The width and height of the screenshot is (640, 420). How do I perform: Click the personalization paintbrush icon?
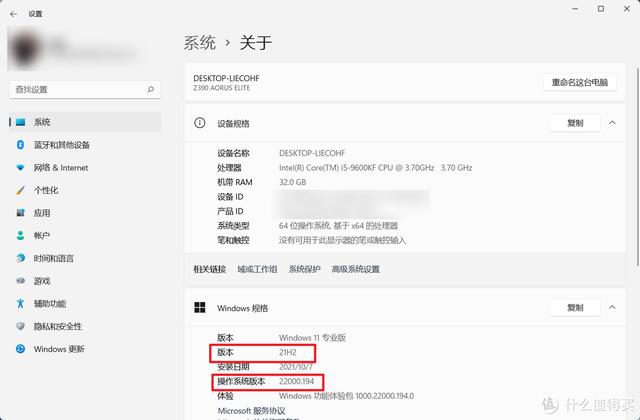(x=20, y=190)
